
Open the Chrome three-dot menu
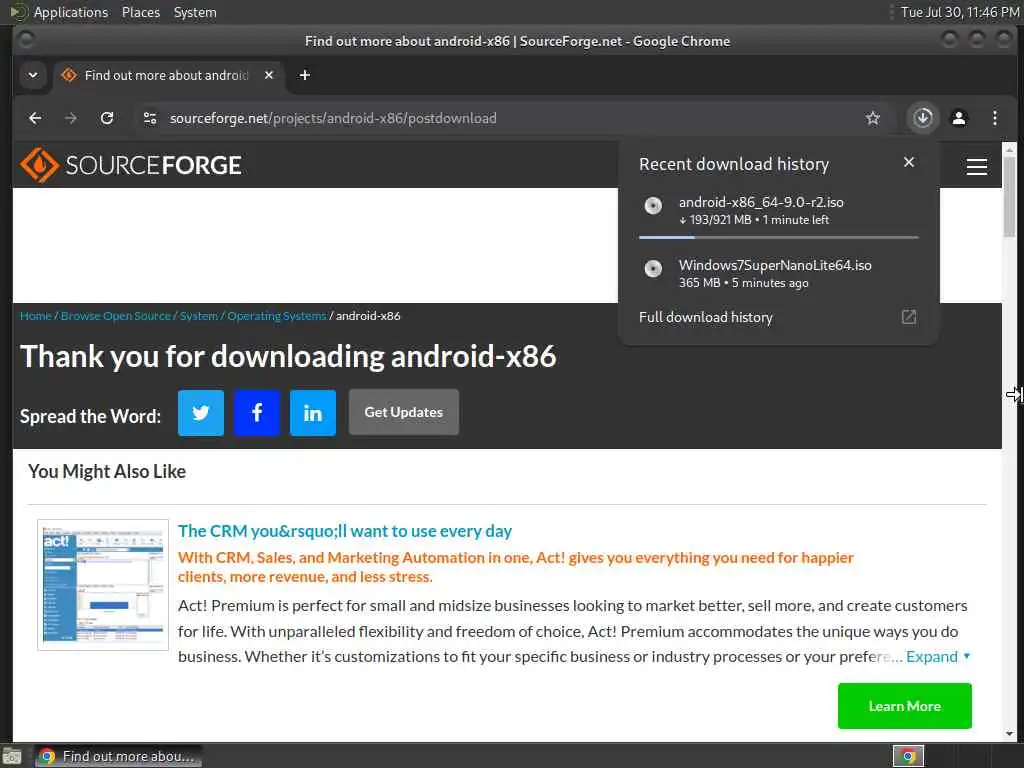click(995, 118)
